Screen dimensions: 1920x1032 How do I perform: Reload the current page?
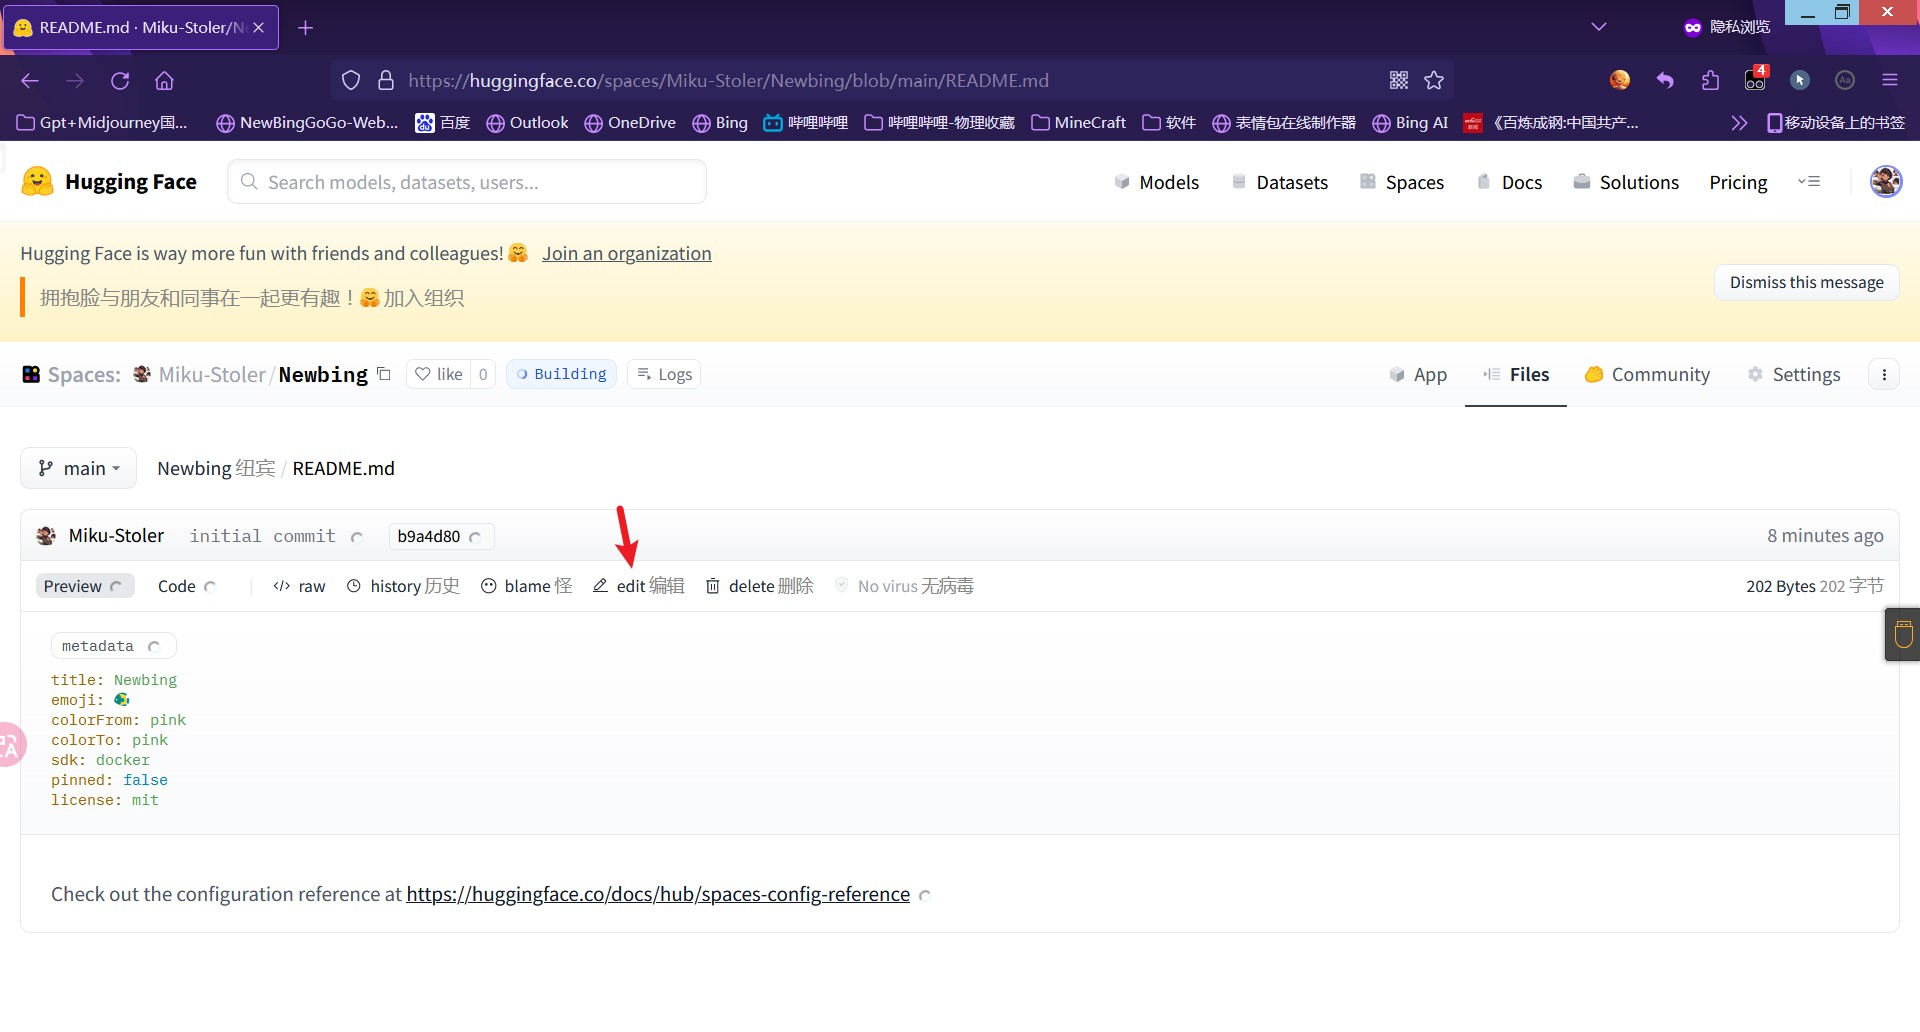(x=120, y=81)
